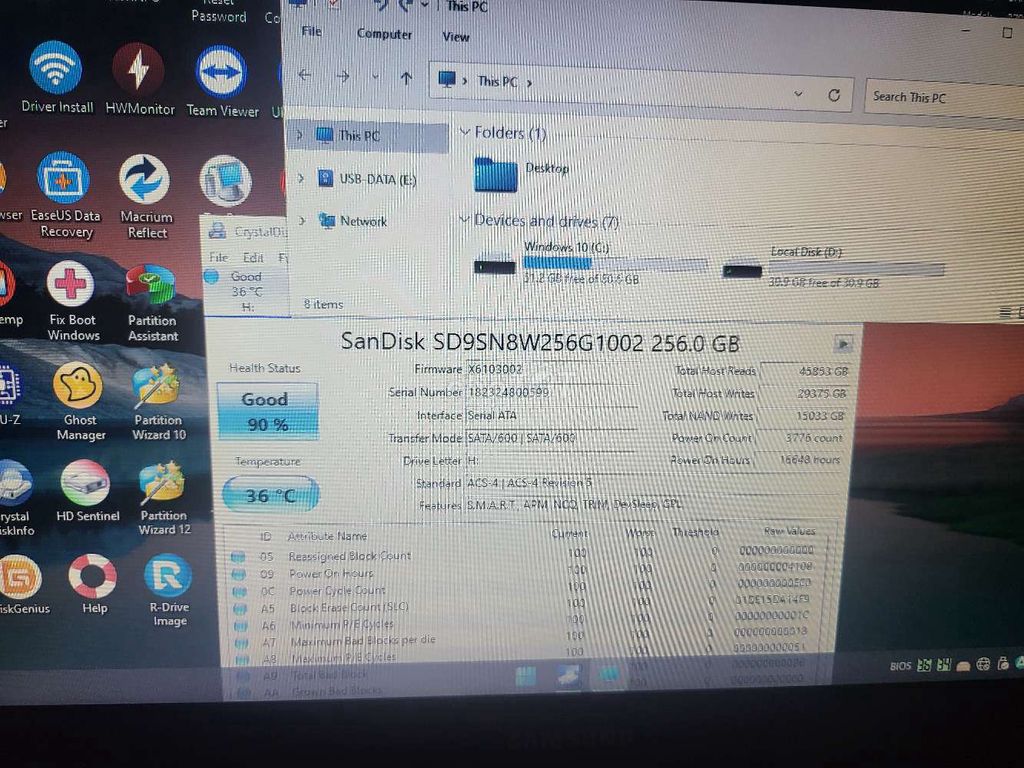This screenshot has height=768, width=1024.
Task: Click the next disk arrow in CrystalDiskInfo
Action: click(x=842, y=344)
